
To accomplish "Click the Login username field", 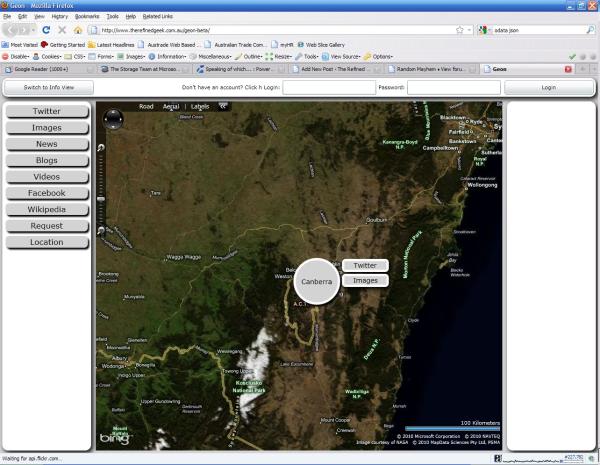I will (x=329, y=88).
